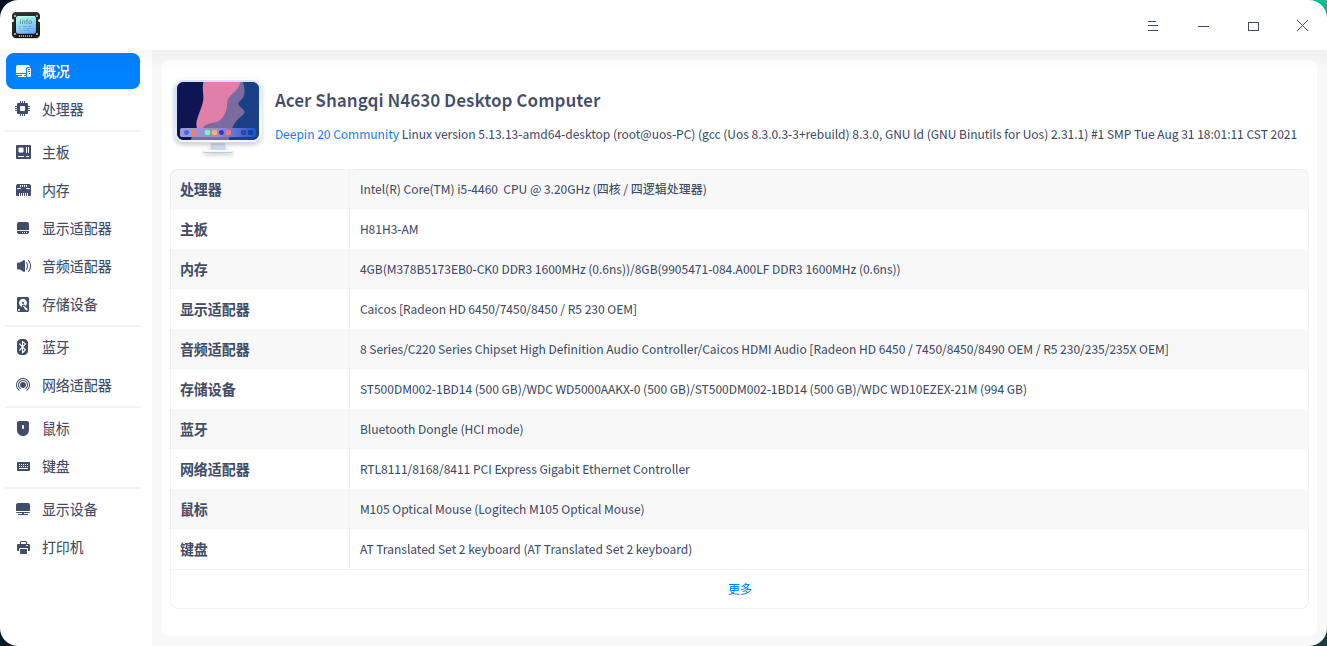This screenshot has width=1327, height=646.
Task: Click the 8 Series/C220 audio controller value
Action: click(764, 349)
